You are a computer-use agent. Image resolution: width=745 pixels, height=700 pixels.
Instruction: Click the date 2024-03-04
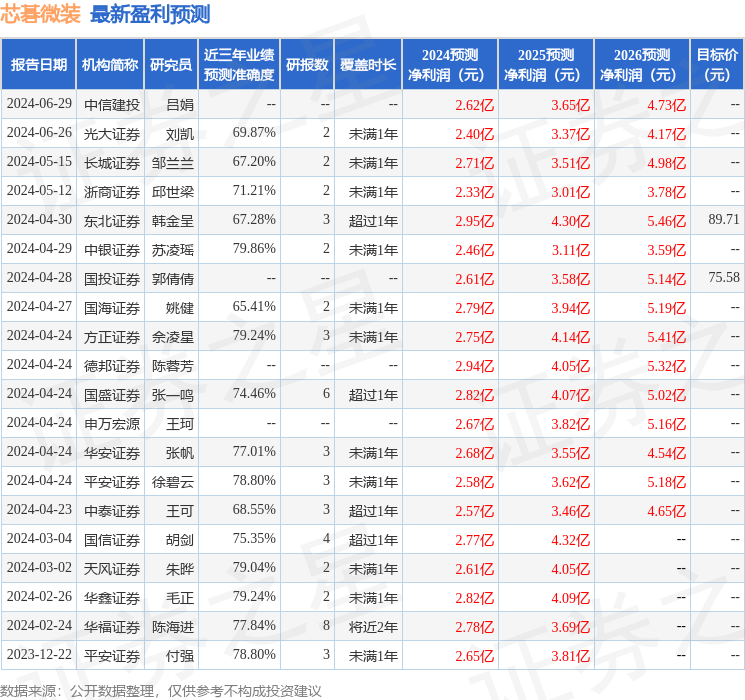pos(39,538)
